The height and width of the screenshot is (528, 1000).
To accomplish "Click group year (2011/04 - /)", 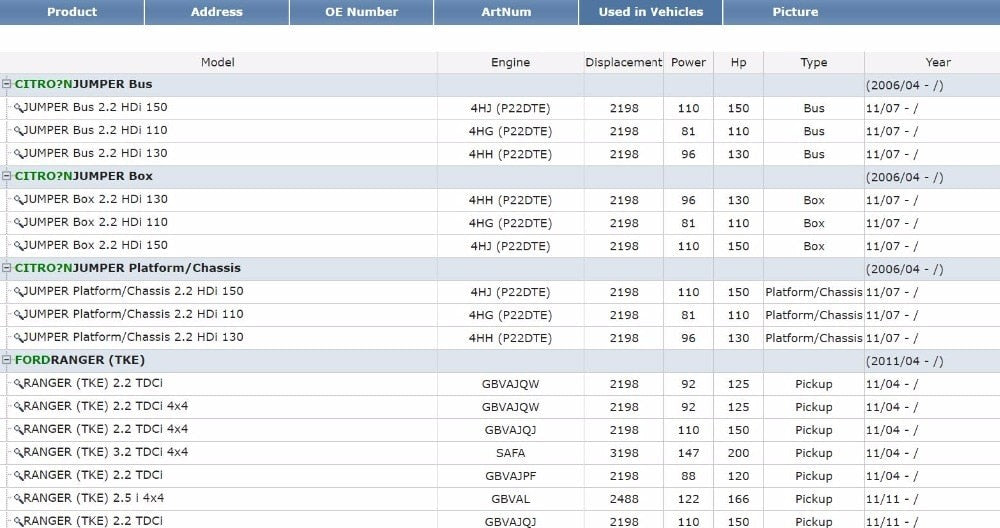I will point(904,361).
